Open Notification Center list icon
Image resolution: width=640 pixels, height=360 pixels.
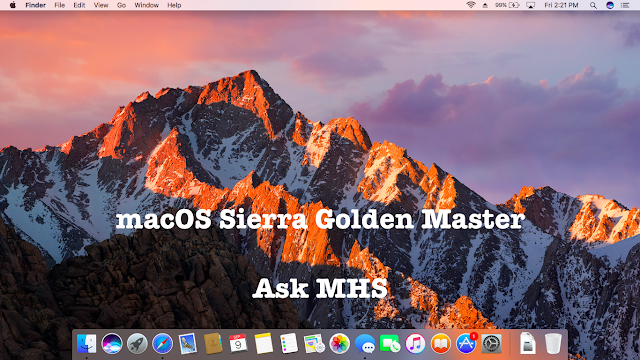pyautogui.click(x=625, y=5)
